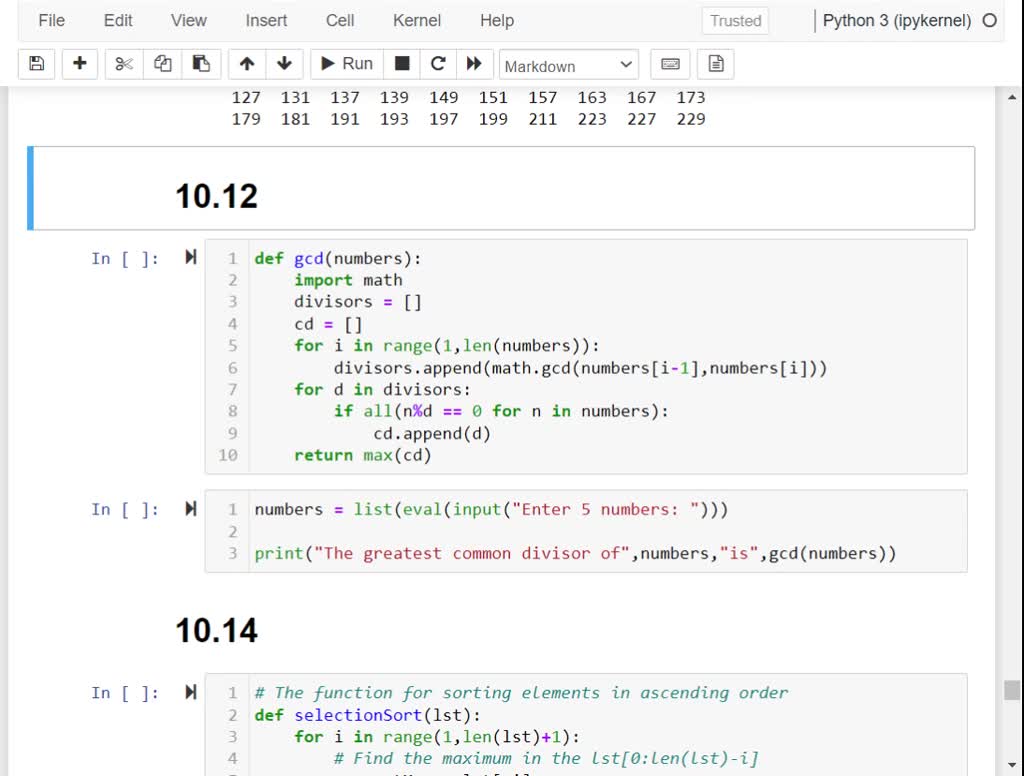1024x776 pixels.
Task: Click the Trusted notebook status button
Action: (734, 20)
